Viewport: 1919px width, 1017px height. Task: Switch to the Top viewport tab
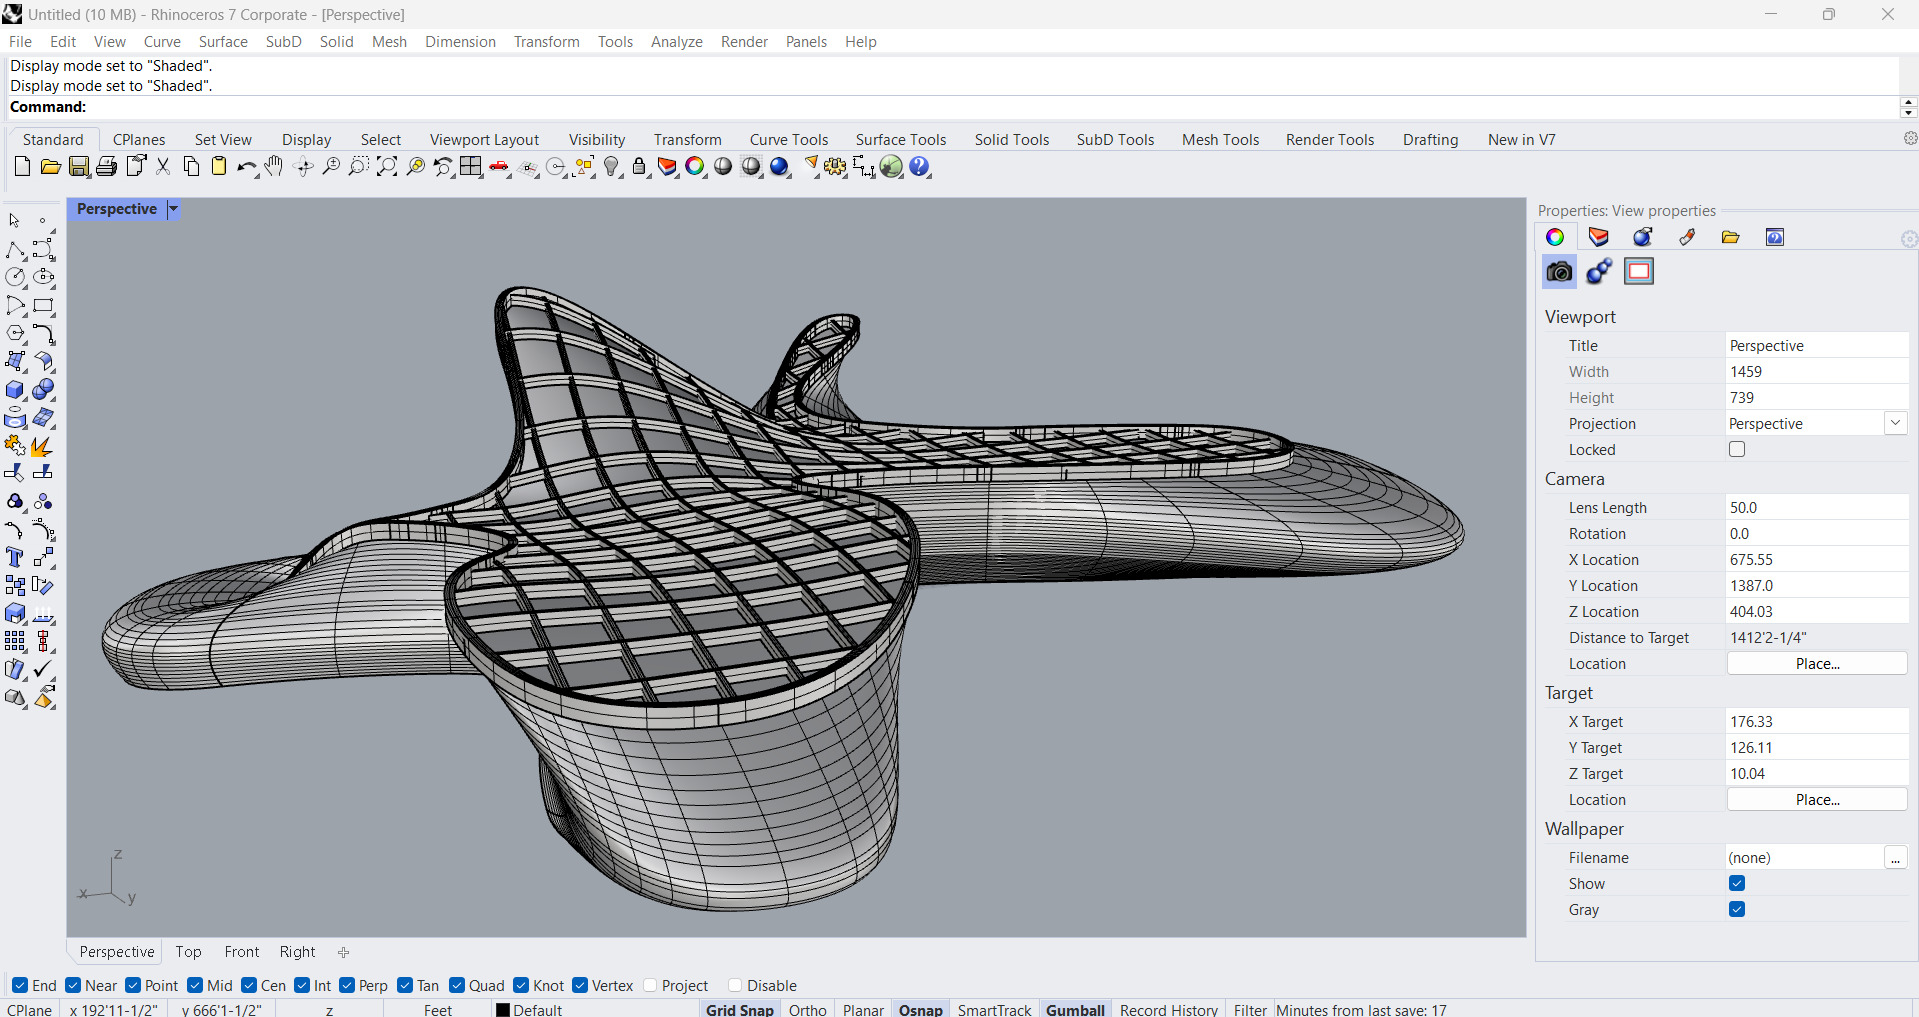188,952
